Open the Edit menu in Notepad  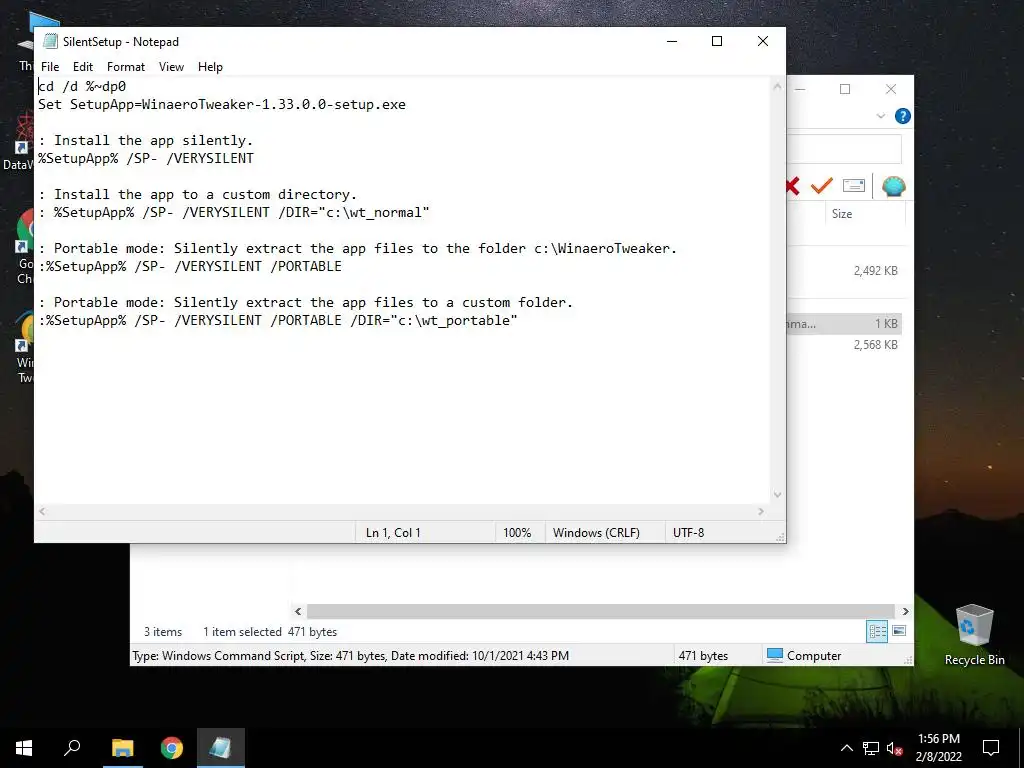click(x=82, y=67)
